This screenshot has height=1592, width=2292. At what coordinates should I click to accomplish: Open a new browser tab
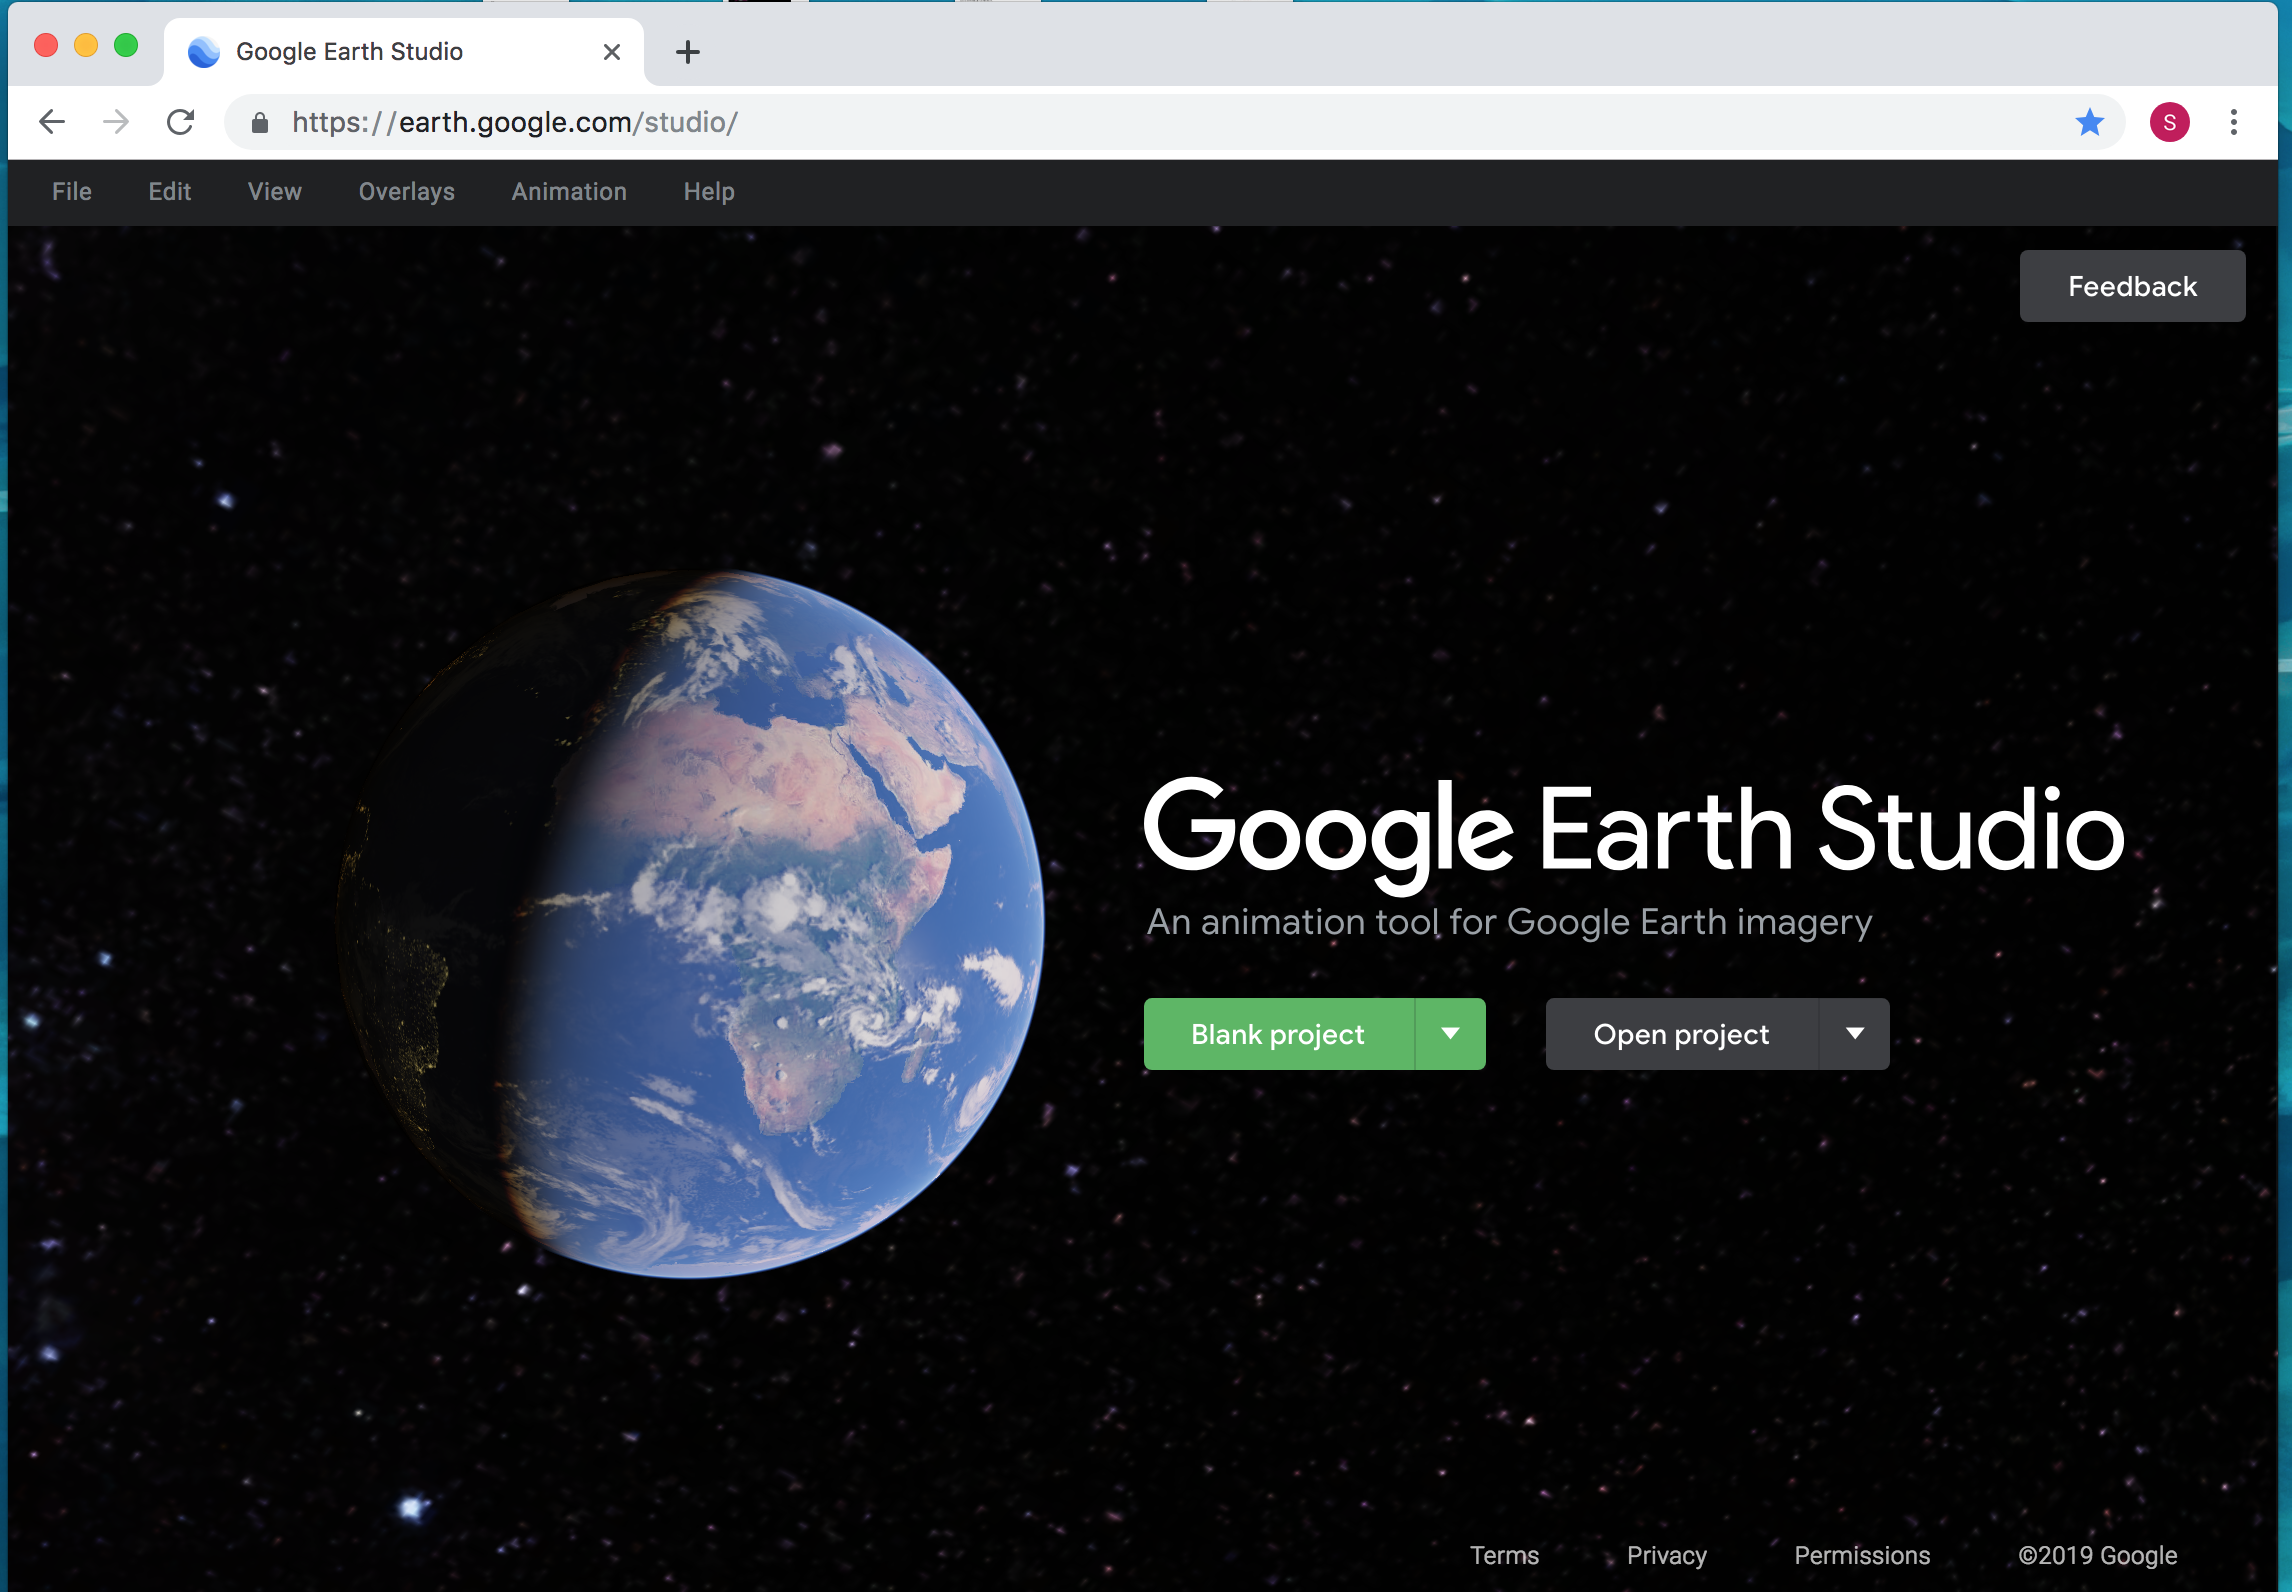(x=687, y=52)
